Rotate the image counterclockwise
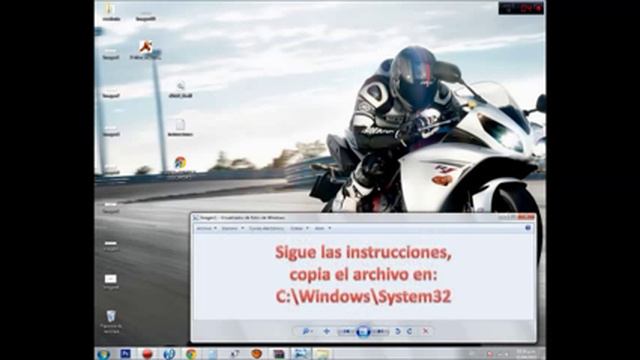This screenshot has width=640, height=360. 398,331
